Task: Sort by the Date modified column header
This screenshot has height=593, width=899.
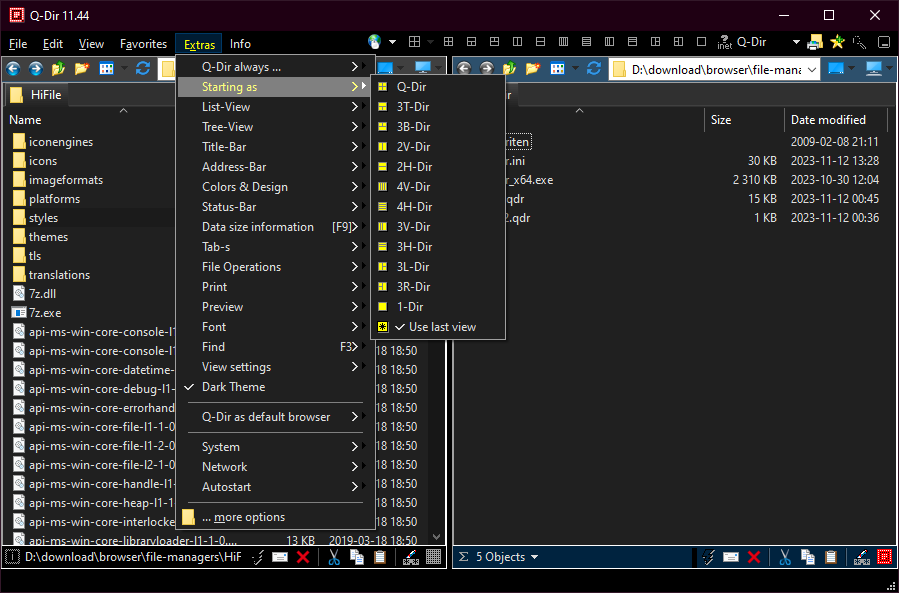Action: pyautogui.click(x=828, y=120)
